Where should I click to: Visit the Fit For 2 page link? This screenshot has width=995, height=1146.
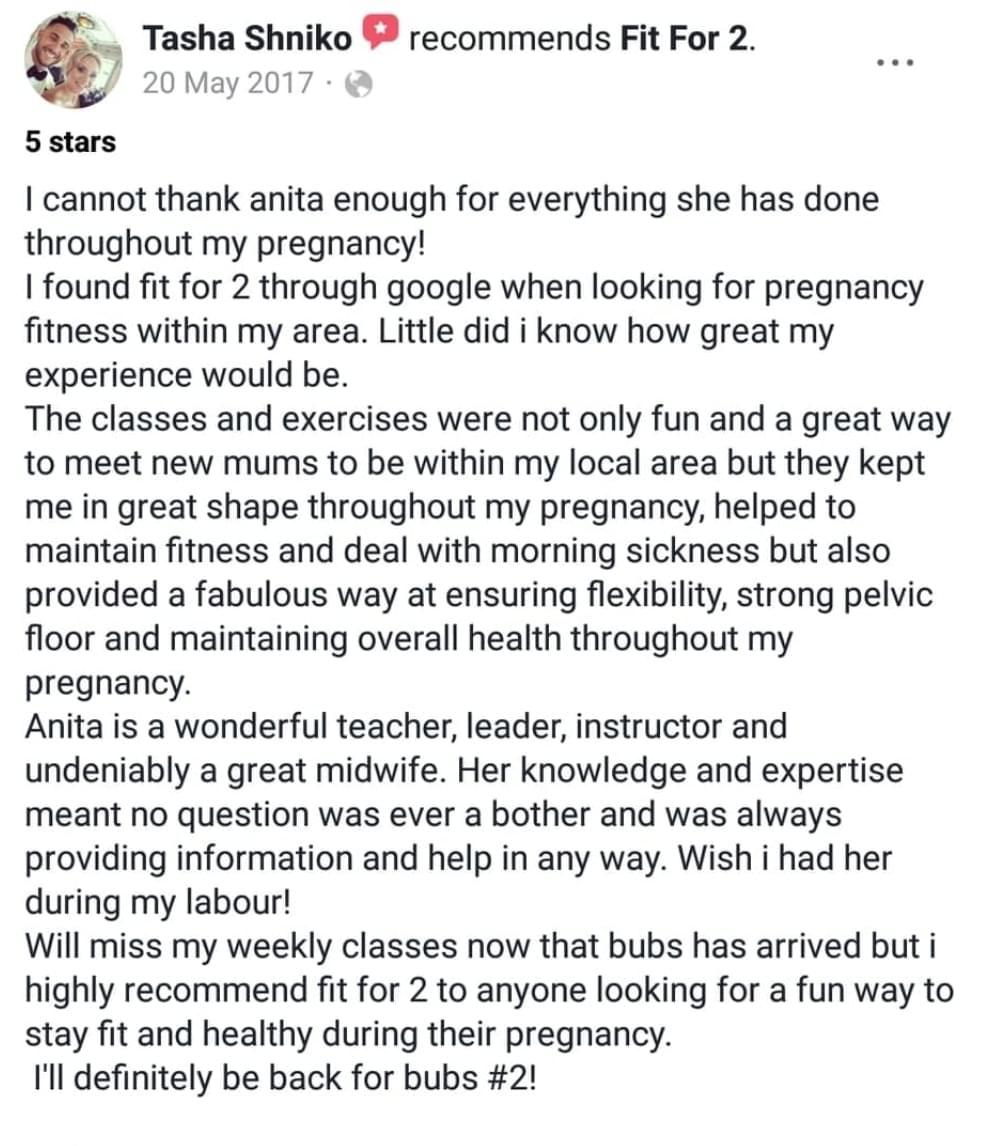(x=685, y=38)
